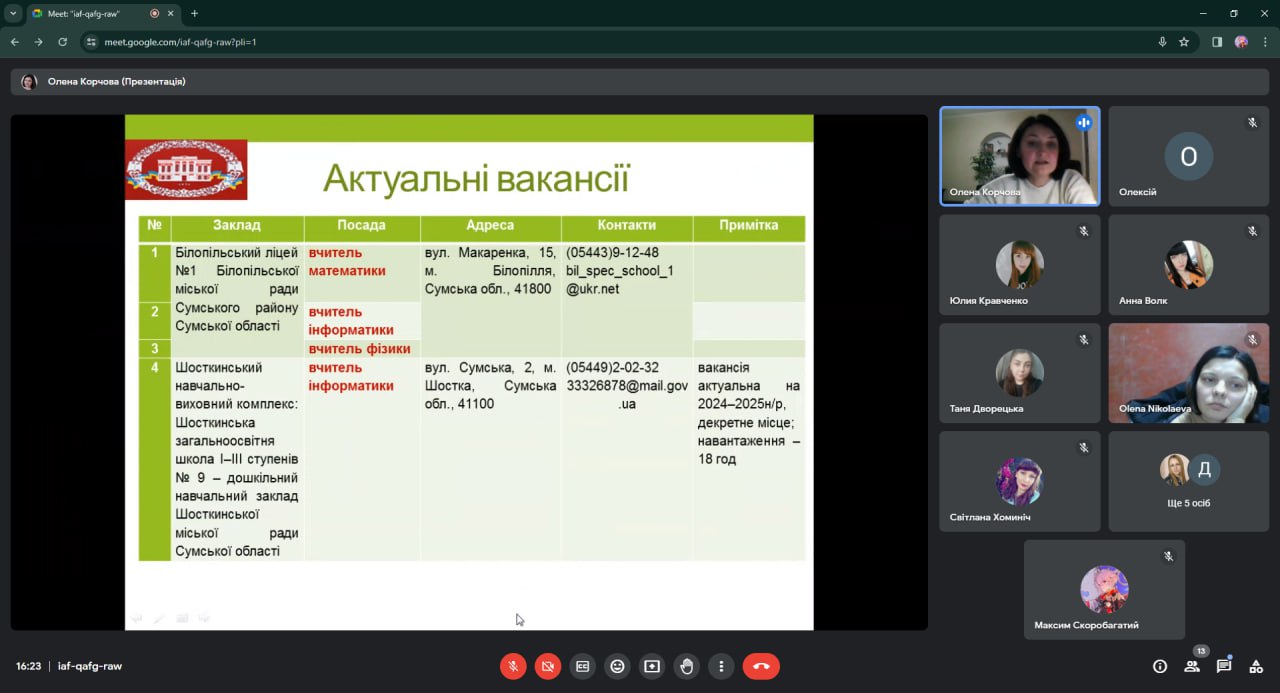The image size is (1280, 693).
Task: Click the browser forward arrow
Action: coord(38,42)
